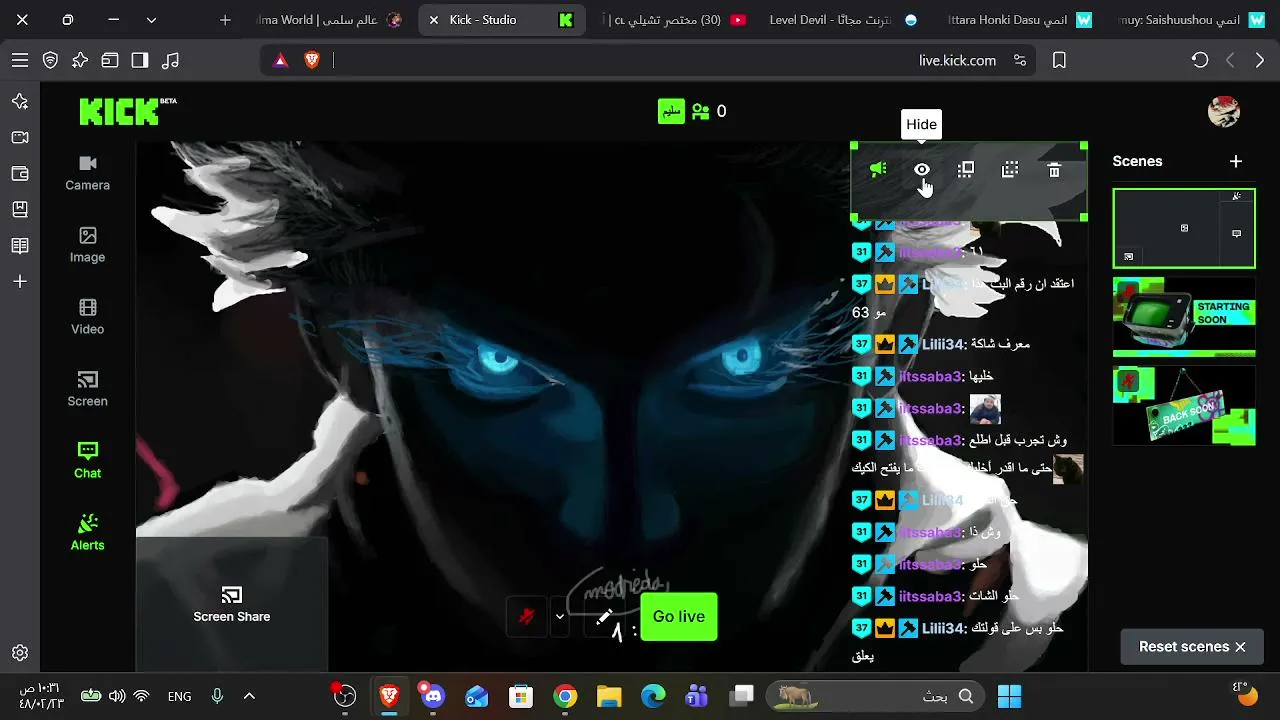Switch to the YouTube tab with 30 notifications
The height and width of the screenshot is (720, 1280).
676,20
